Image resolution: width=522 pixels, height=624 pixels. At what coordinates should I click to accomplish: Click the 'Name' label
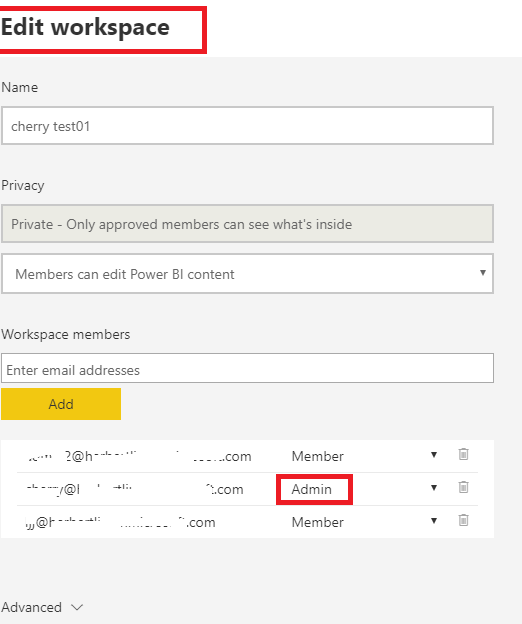coord(19,87)
